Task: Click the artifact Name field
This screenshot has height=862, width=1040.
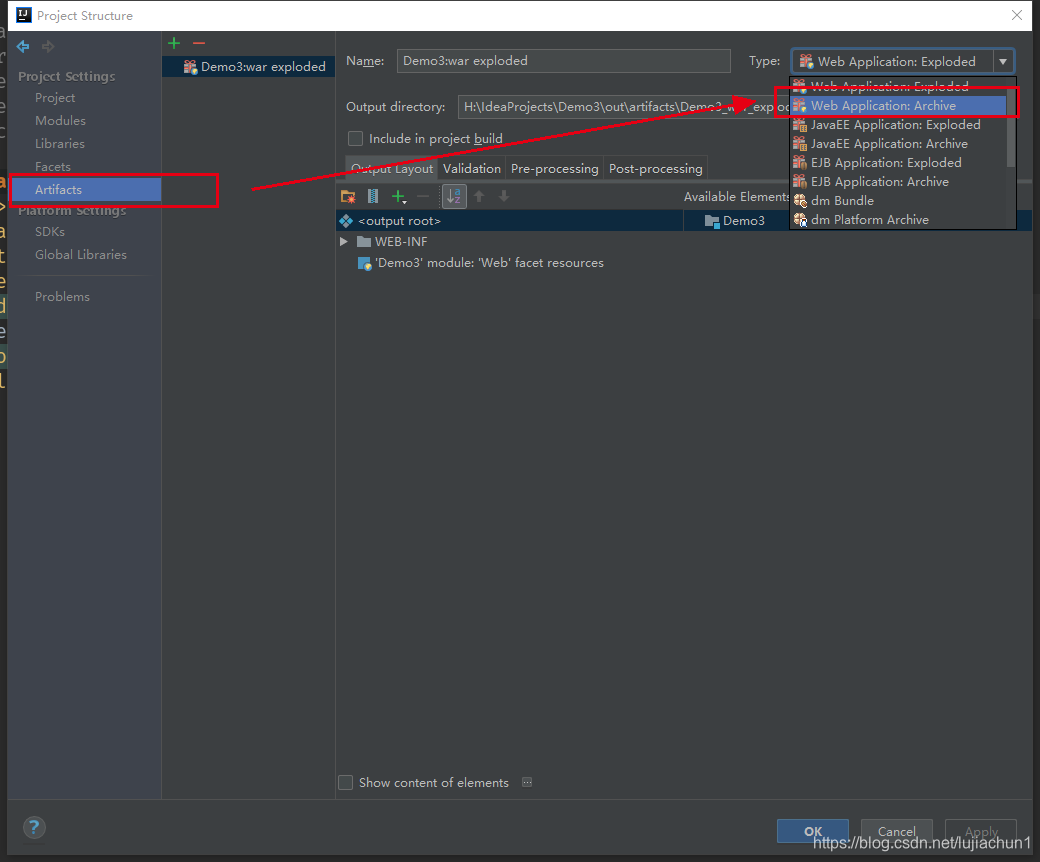Action: click(563, 61)
